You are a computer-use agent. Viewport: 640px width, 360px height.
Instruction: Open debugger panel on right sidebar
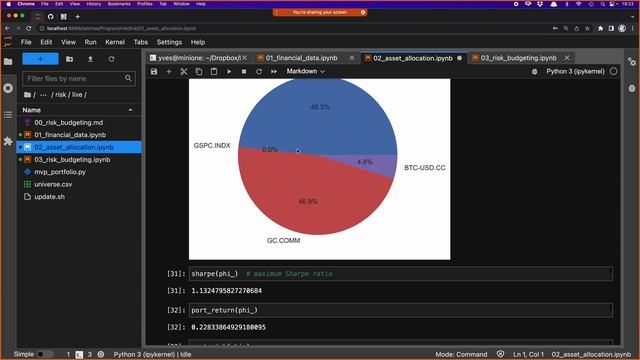click(x=632, y=88)
